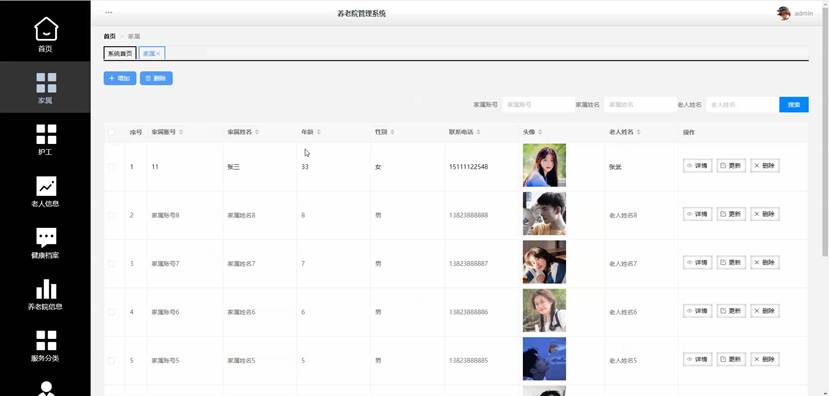Open the 服务分类 grid icon in sidebar
829x396 pixels.
tap(46, 341)
